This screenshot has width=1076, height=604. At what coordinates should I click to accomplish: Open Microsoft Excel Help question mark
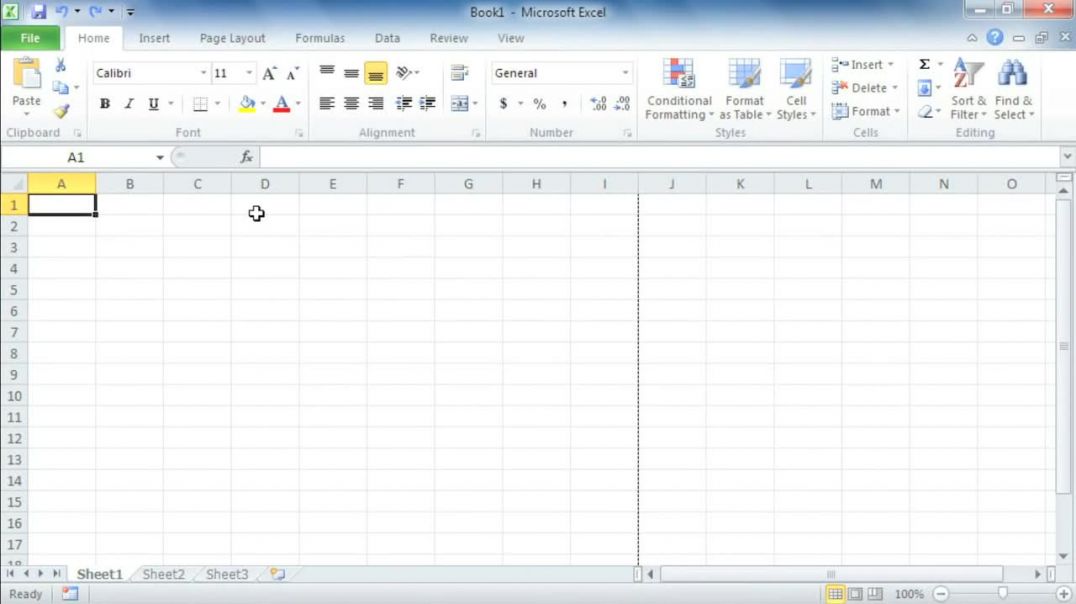(994, 38)
